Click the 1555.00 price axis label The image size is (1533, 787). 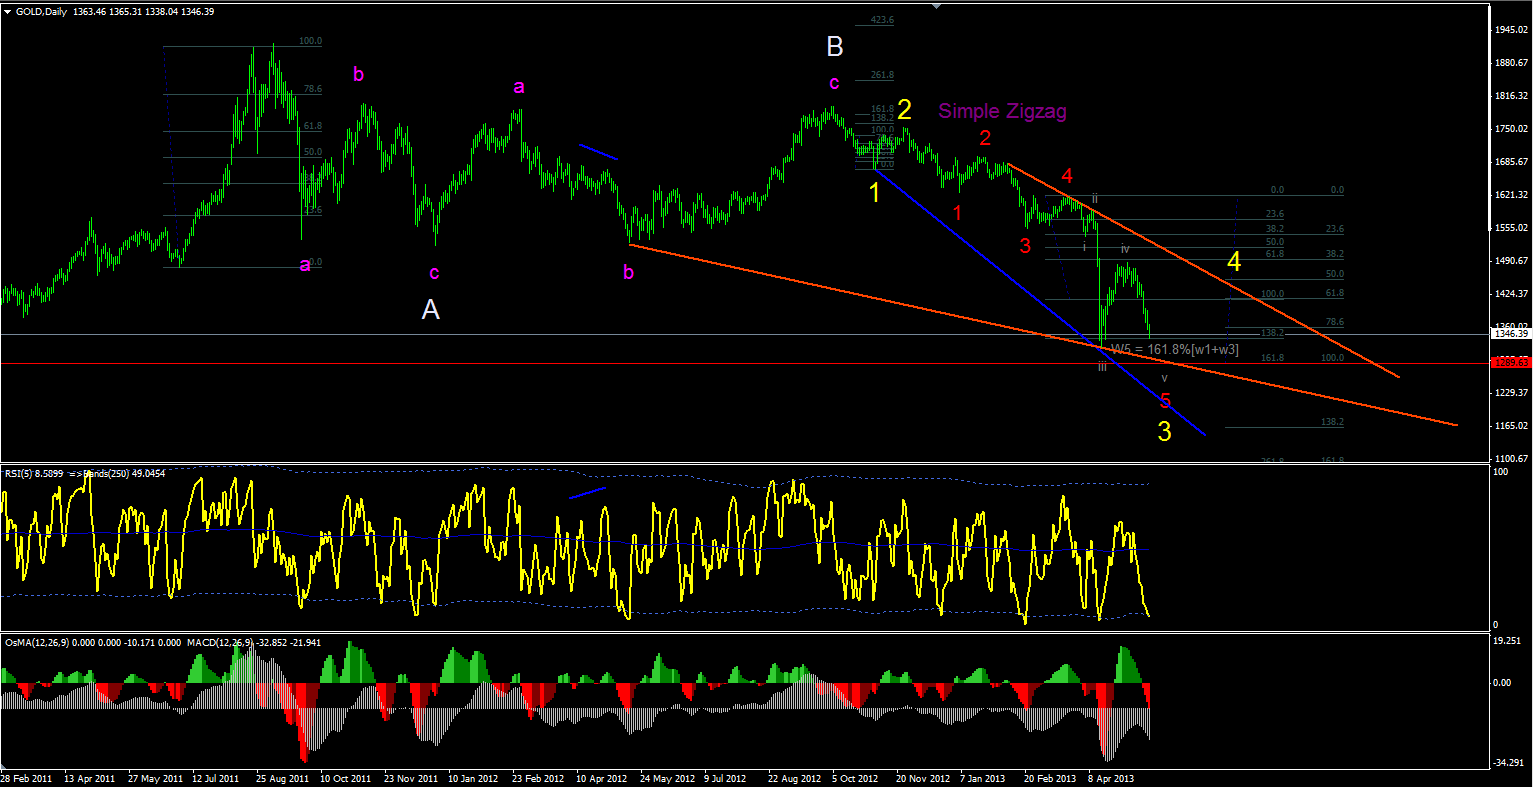1510,228
